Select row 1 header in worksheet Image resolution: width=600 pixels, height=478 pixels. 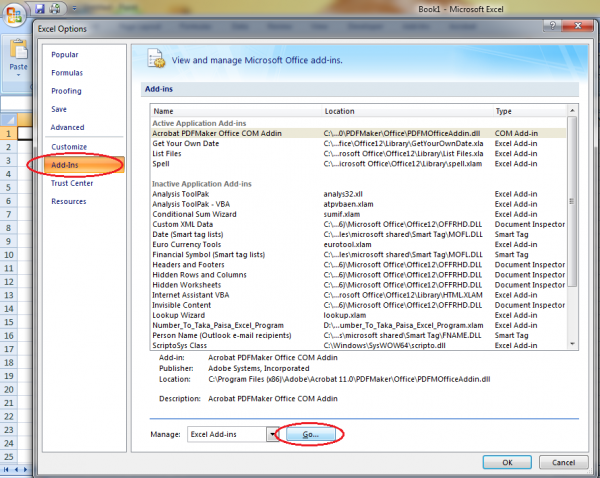[8, 134]
